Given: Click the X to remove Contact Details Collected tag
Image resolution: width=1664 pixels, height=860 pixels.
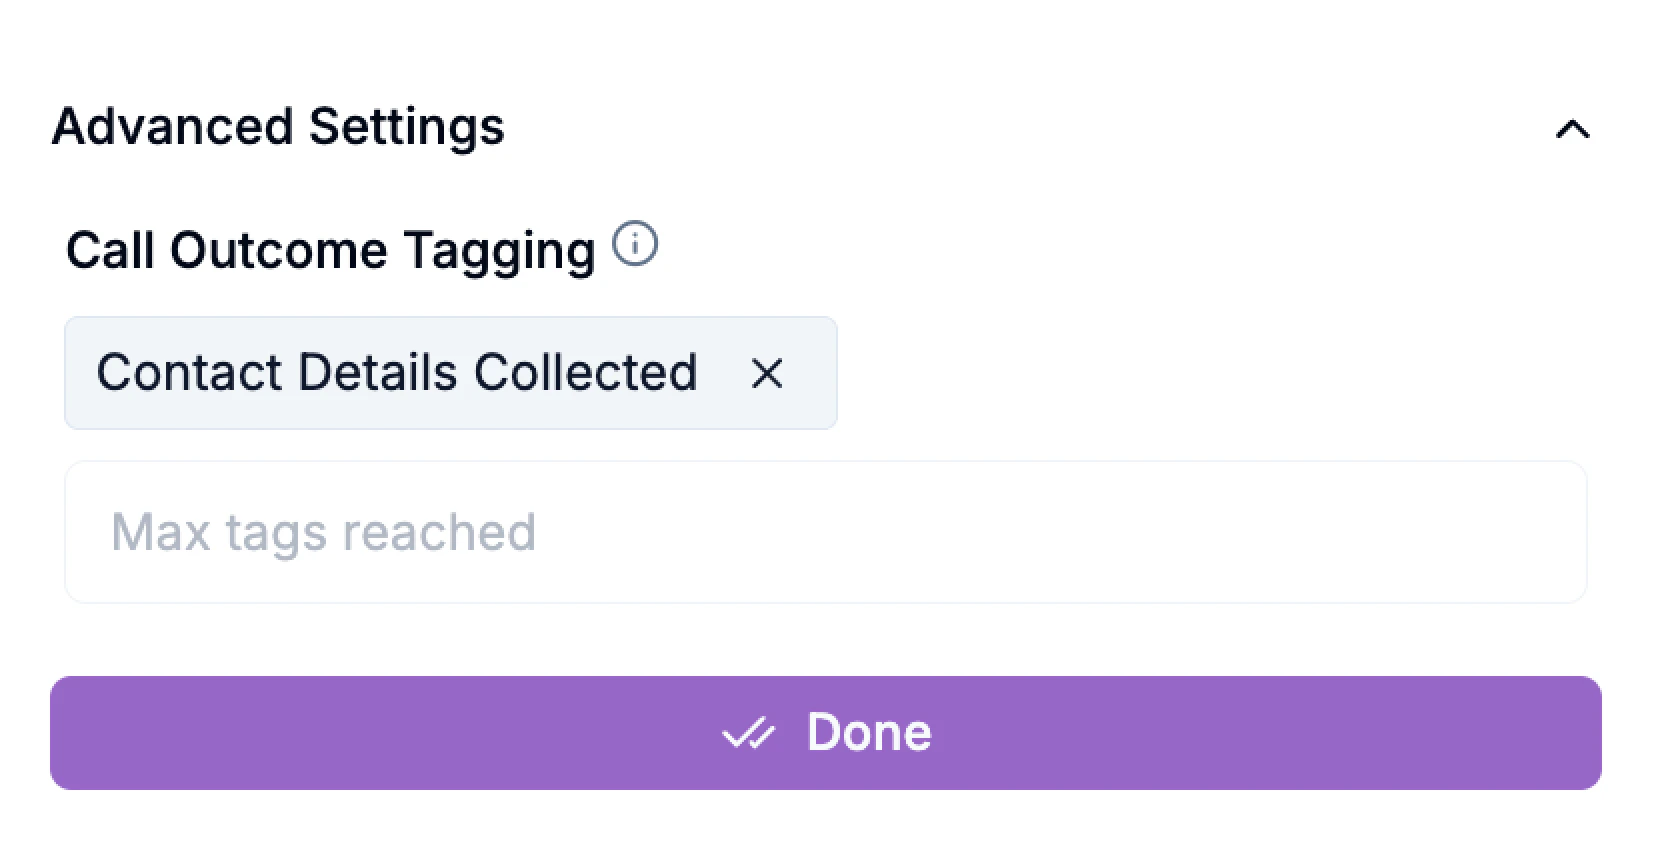Looking at the screenshot, I should pos(766,373).
